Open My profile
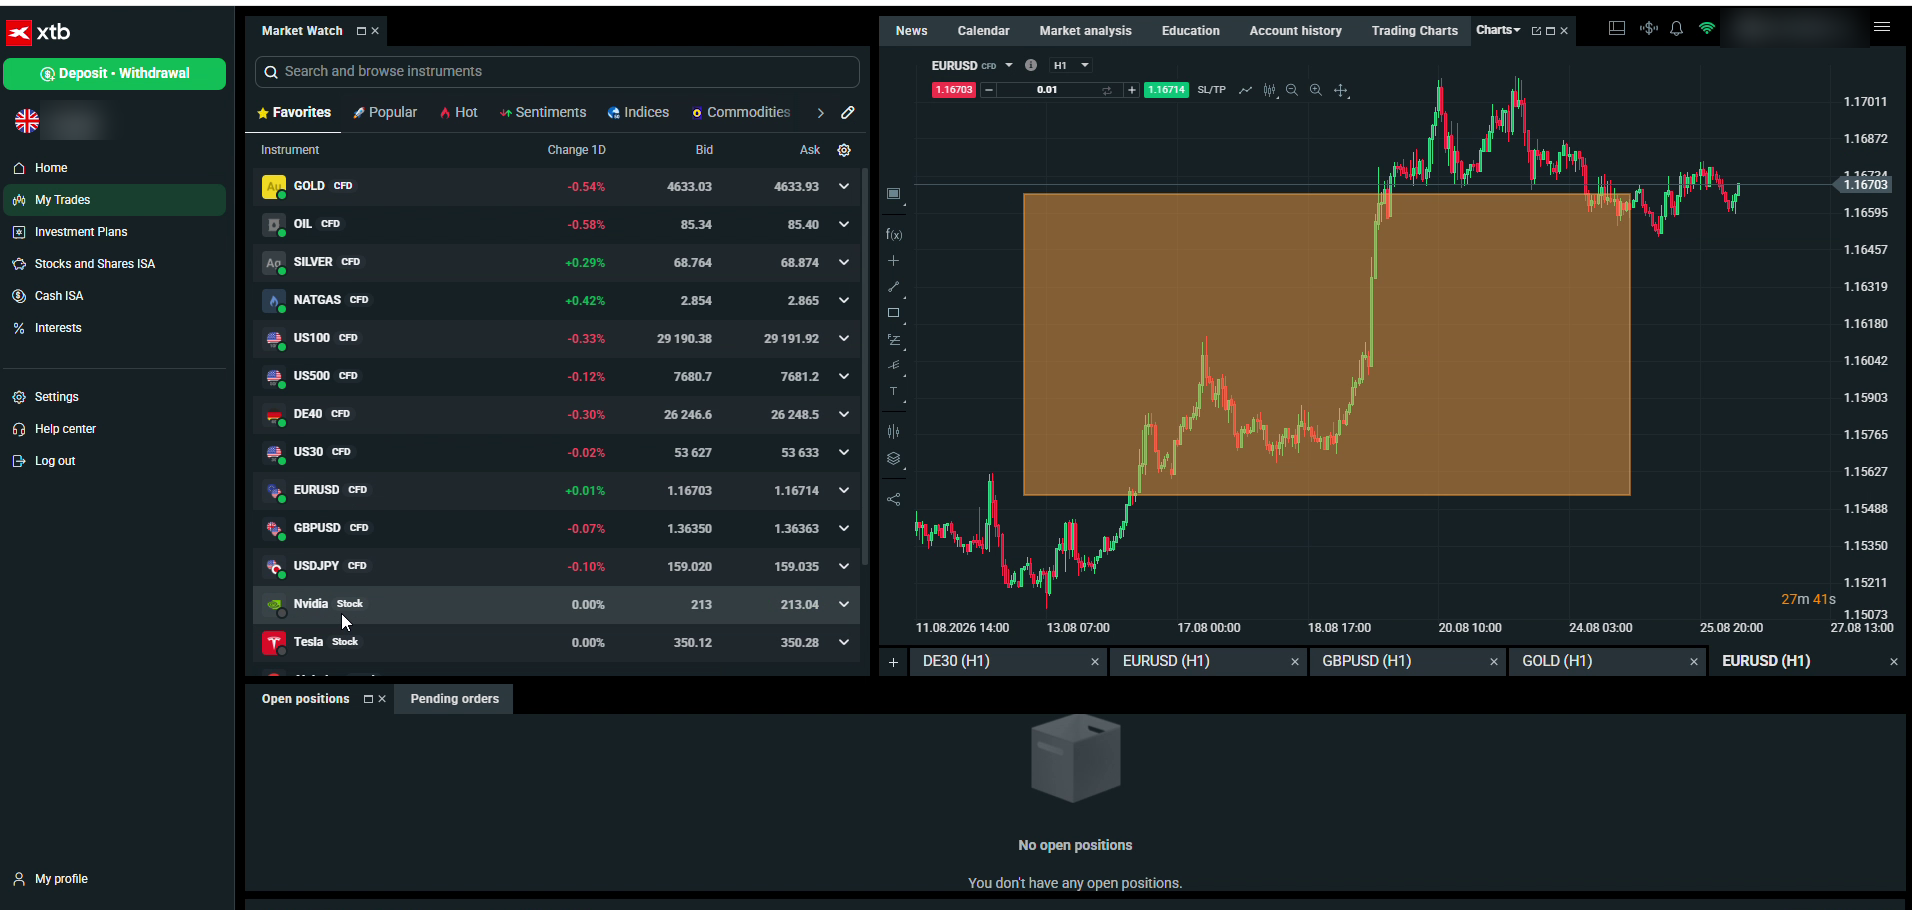The height and width of the screenshot is (910, 1912). (60, 879)
